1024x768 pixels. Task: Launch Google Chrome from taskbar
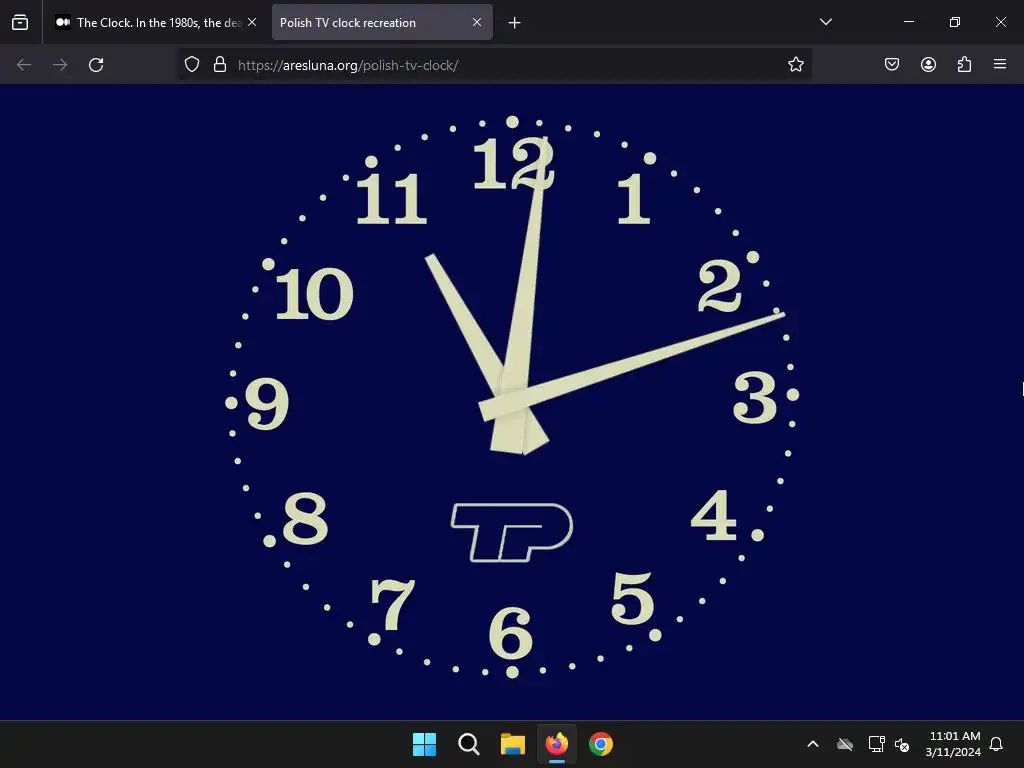click(x=601, y=744)
